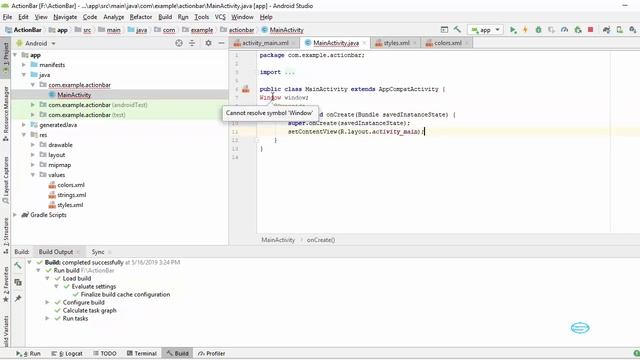Select MainActivity in project tree
Screen dimensions: 640x360
point(74,95)
